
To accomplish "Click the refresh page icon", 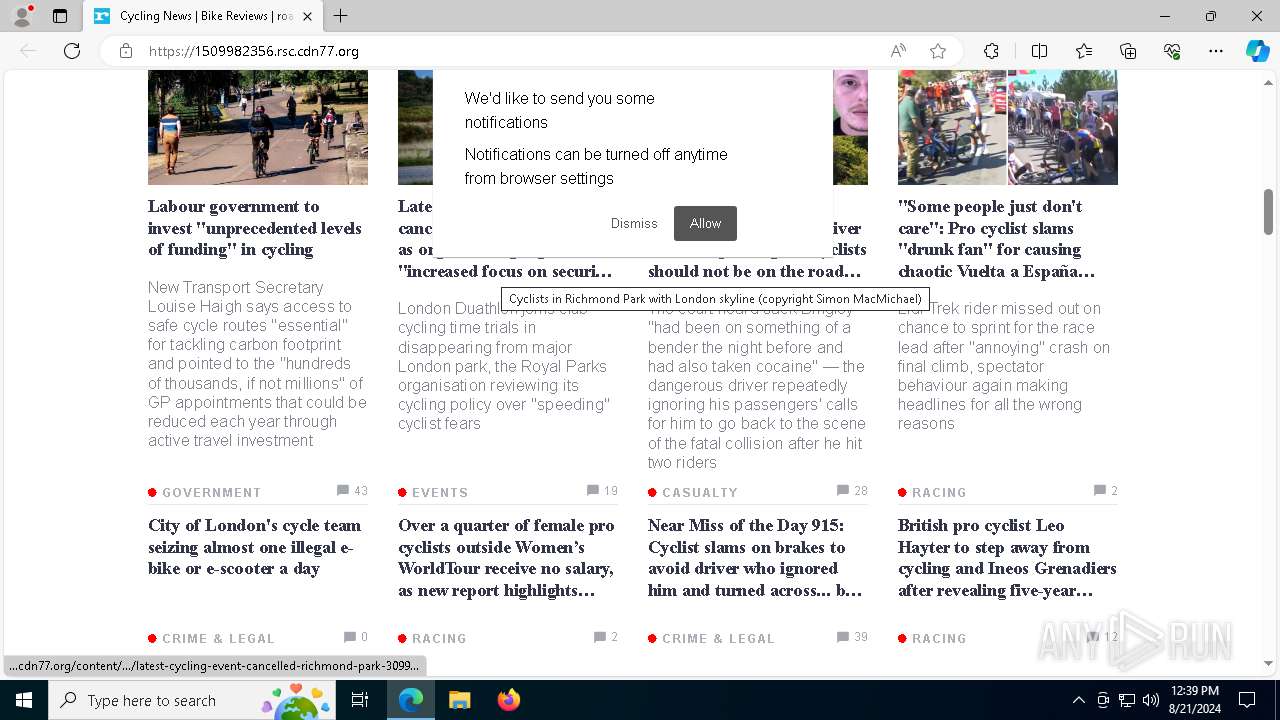I will coord(72,51).
